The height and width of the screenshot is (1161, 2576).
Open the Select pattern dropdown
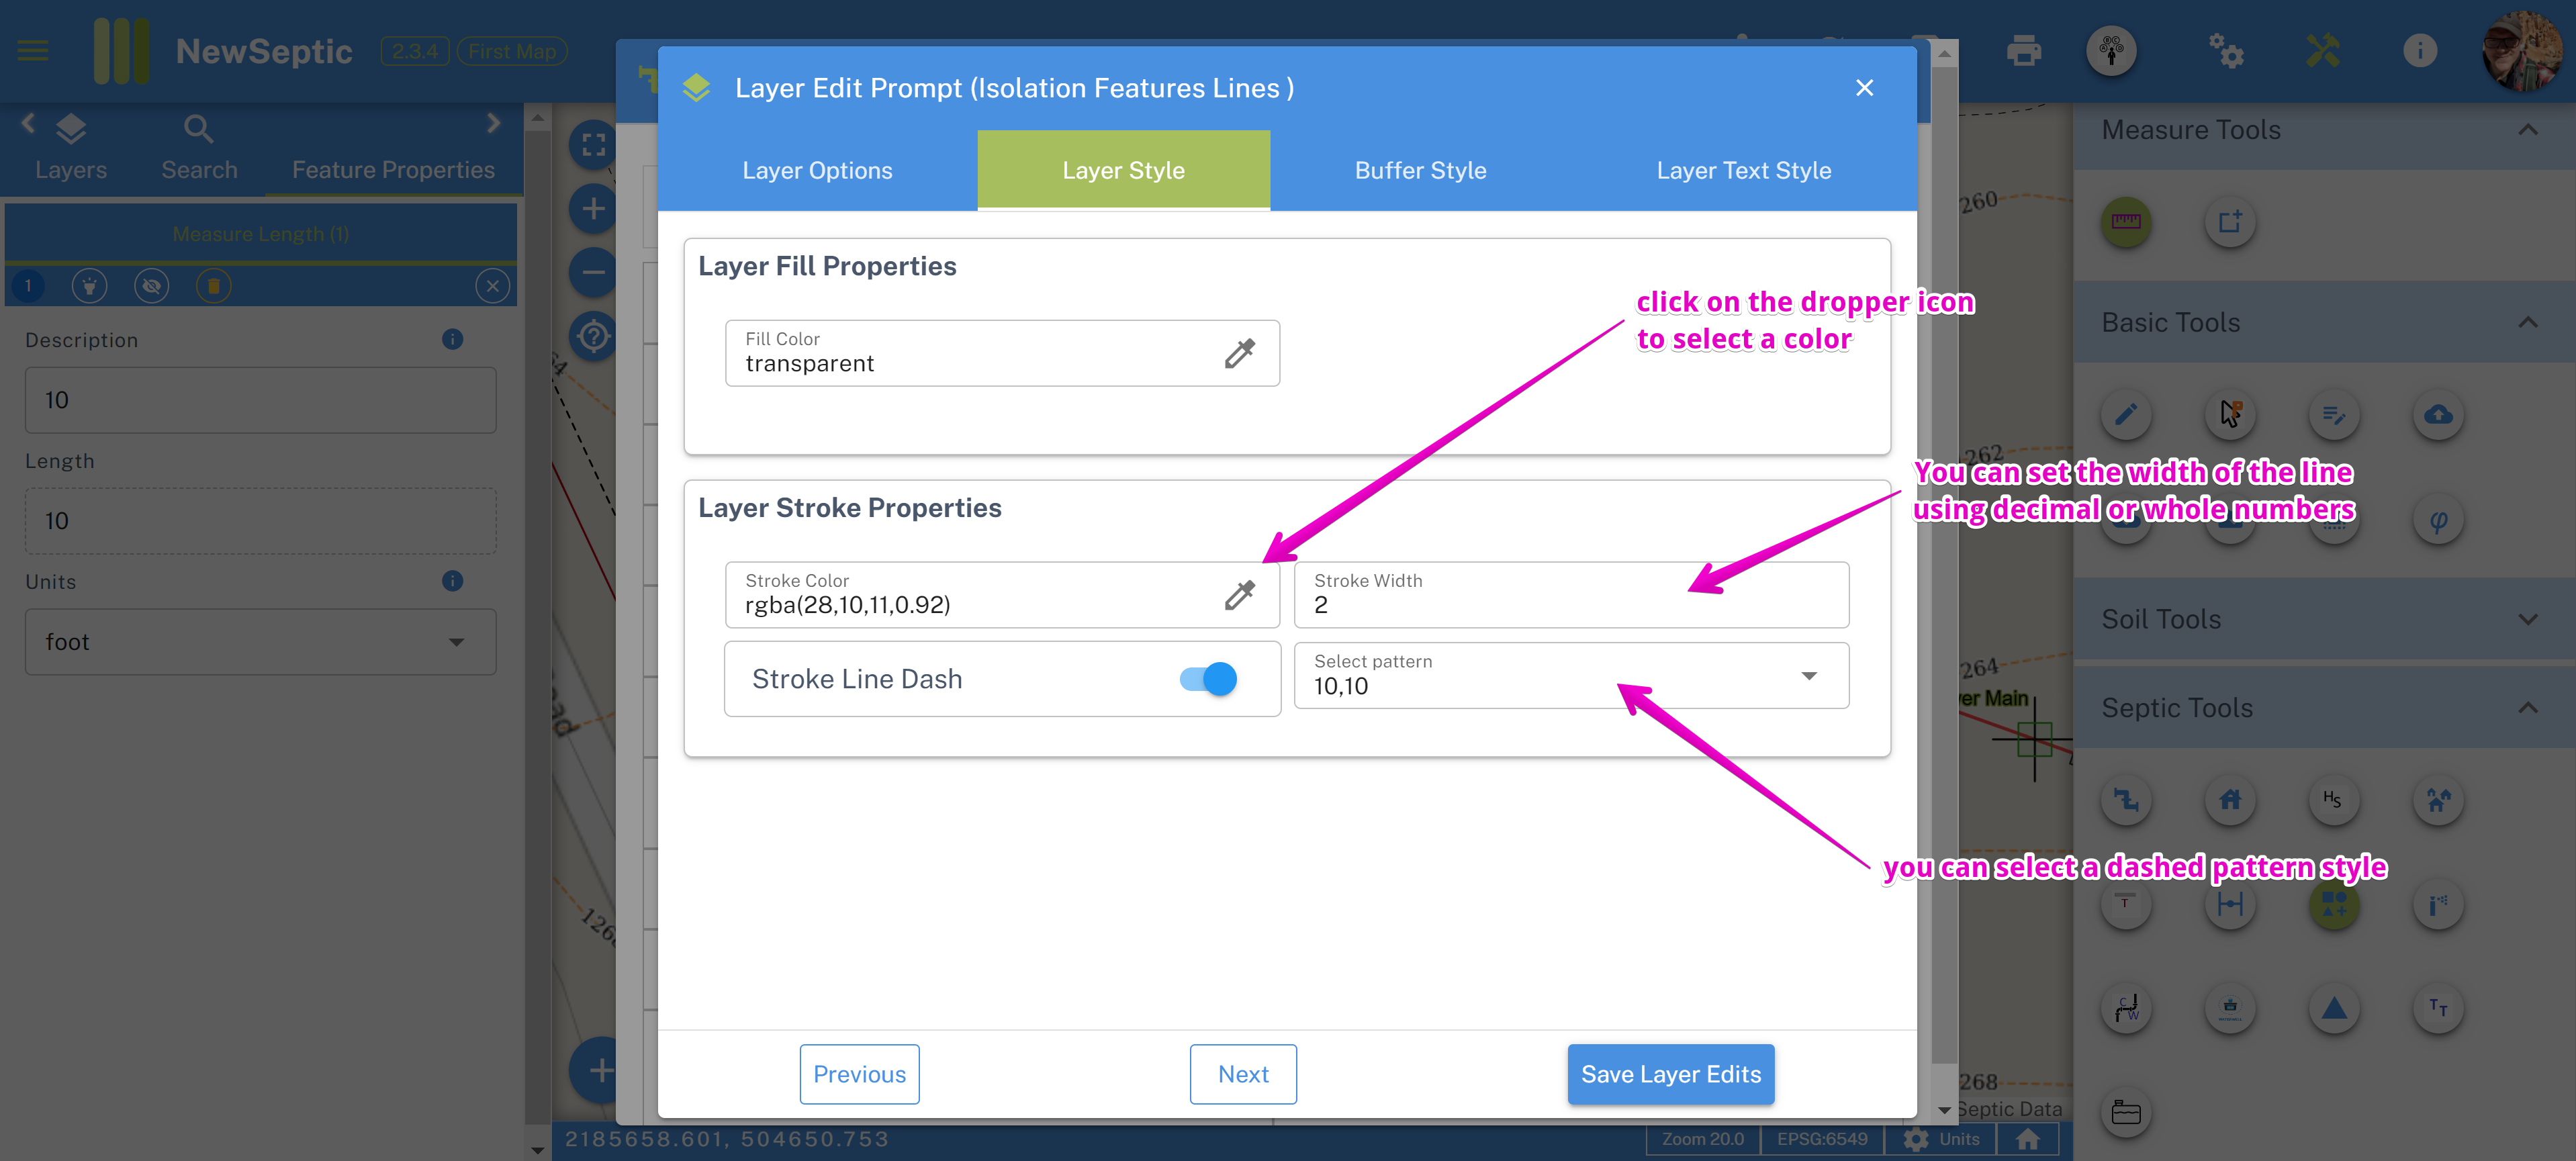(x=1571, y=676)
